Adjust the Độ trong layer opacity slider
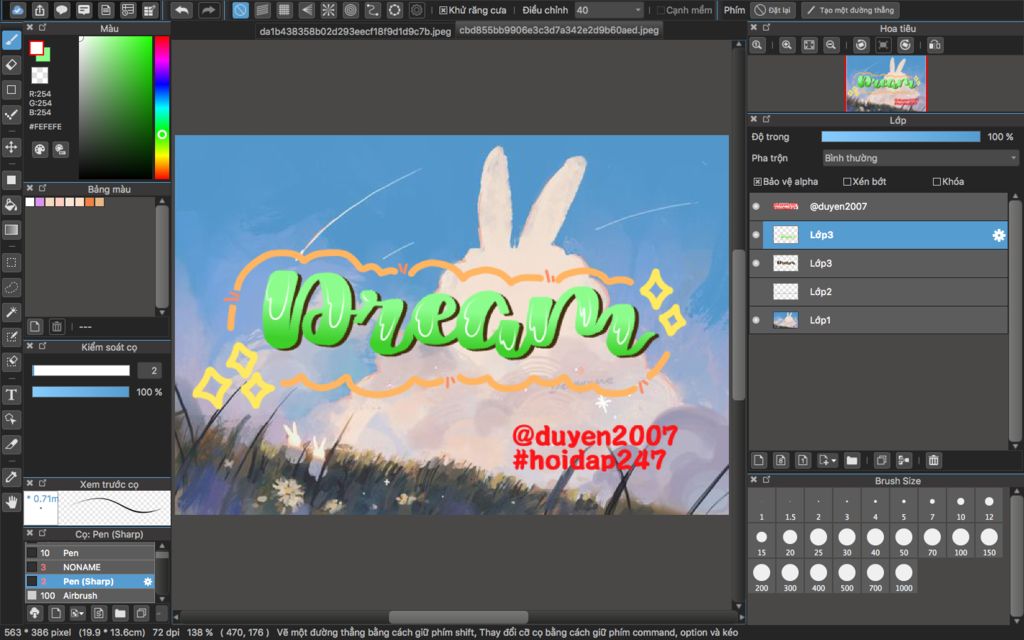This screenshot has height=640, width=1024. pyautogui.click(x=901, y=136)
